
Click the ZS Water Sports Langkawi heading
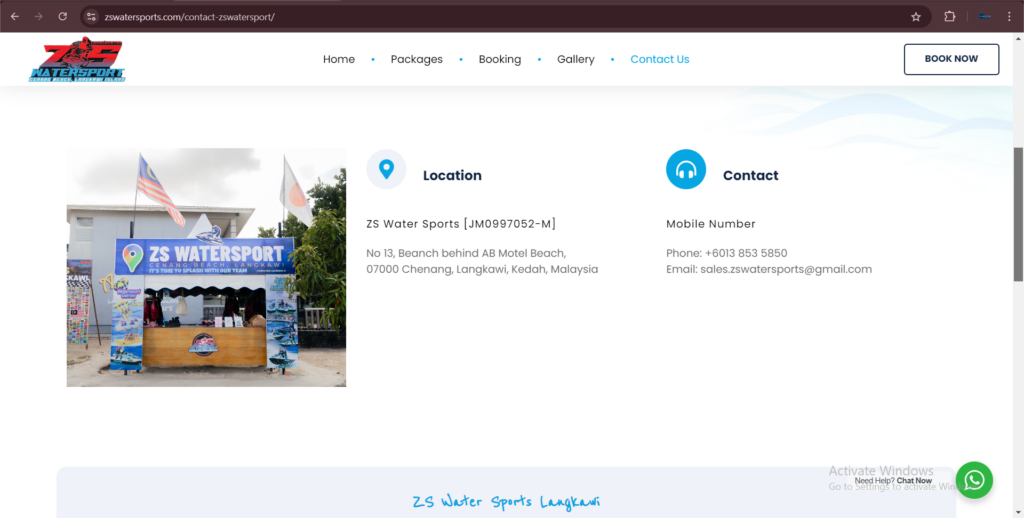click(x=506, y=502)
